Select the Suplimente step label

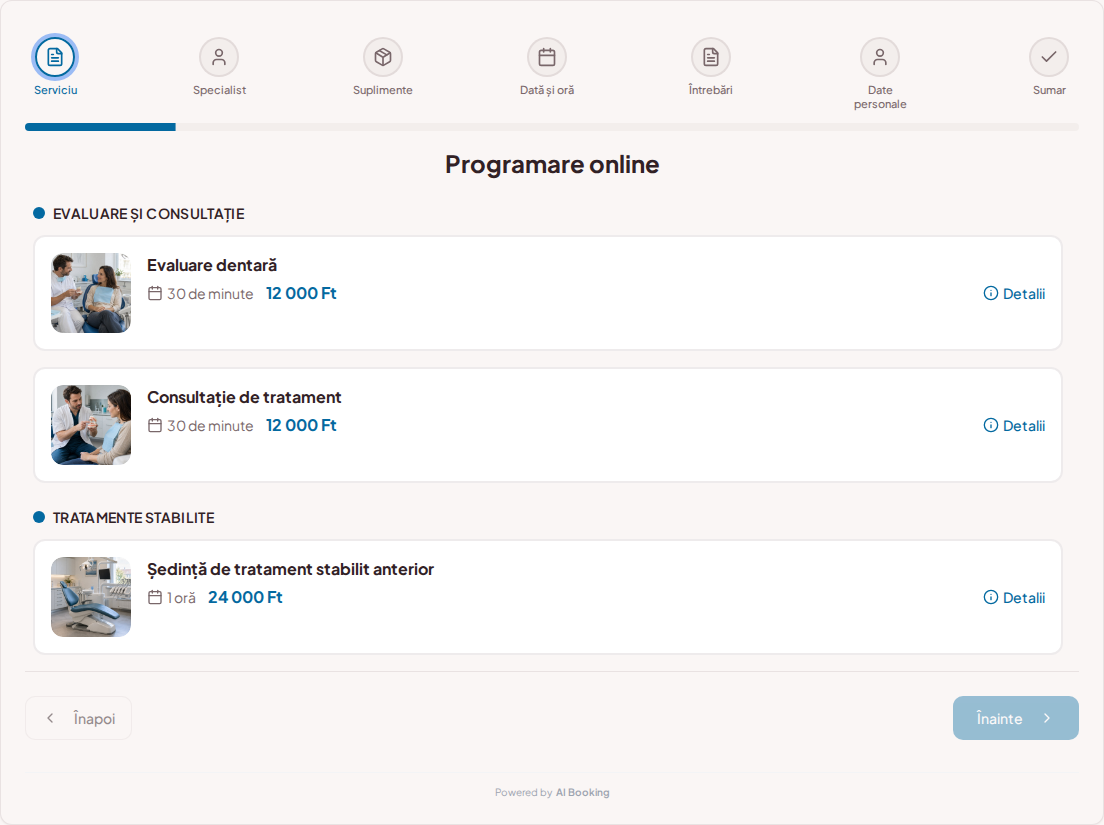(383, 90)
